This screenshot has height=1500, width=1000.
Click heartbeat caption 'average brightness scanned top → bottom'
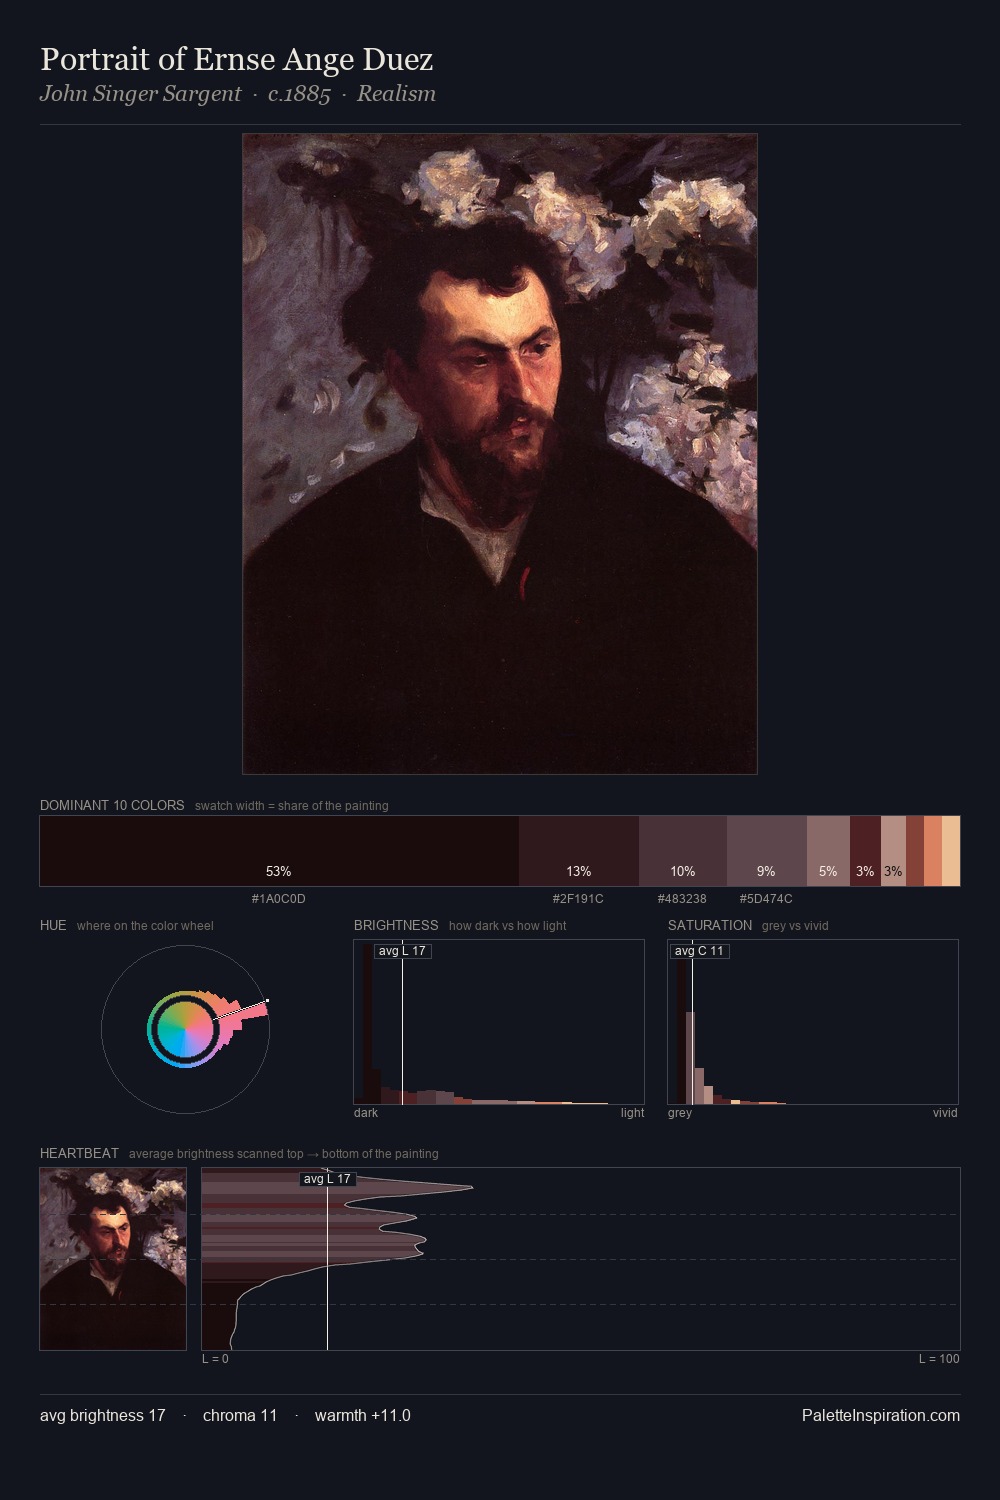pos(284,1154)
